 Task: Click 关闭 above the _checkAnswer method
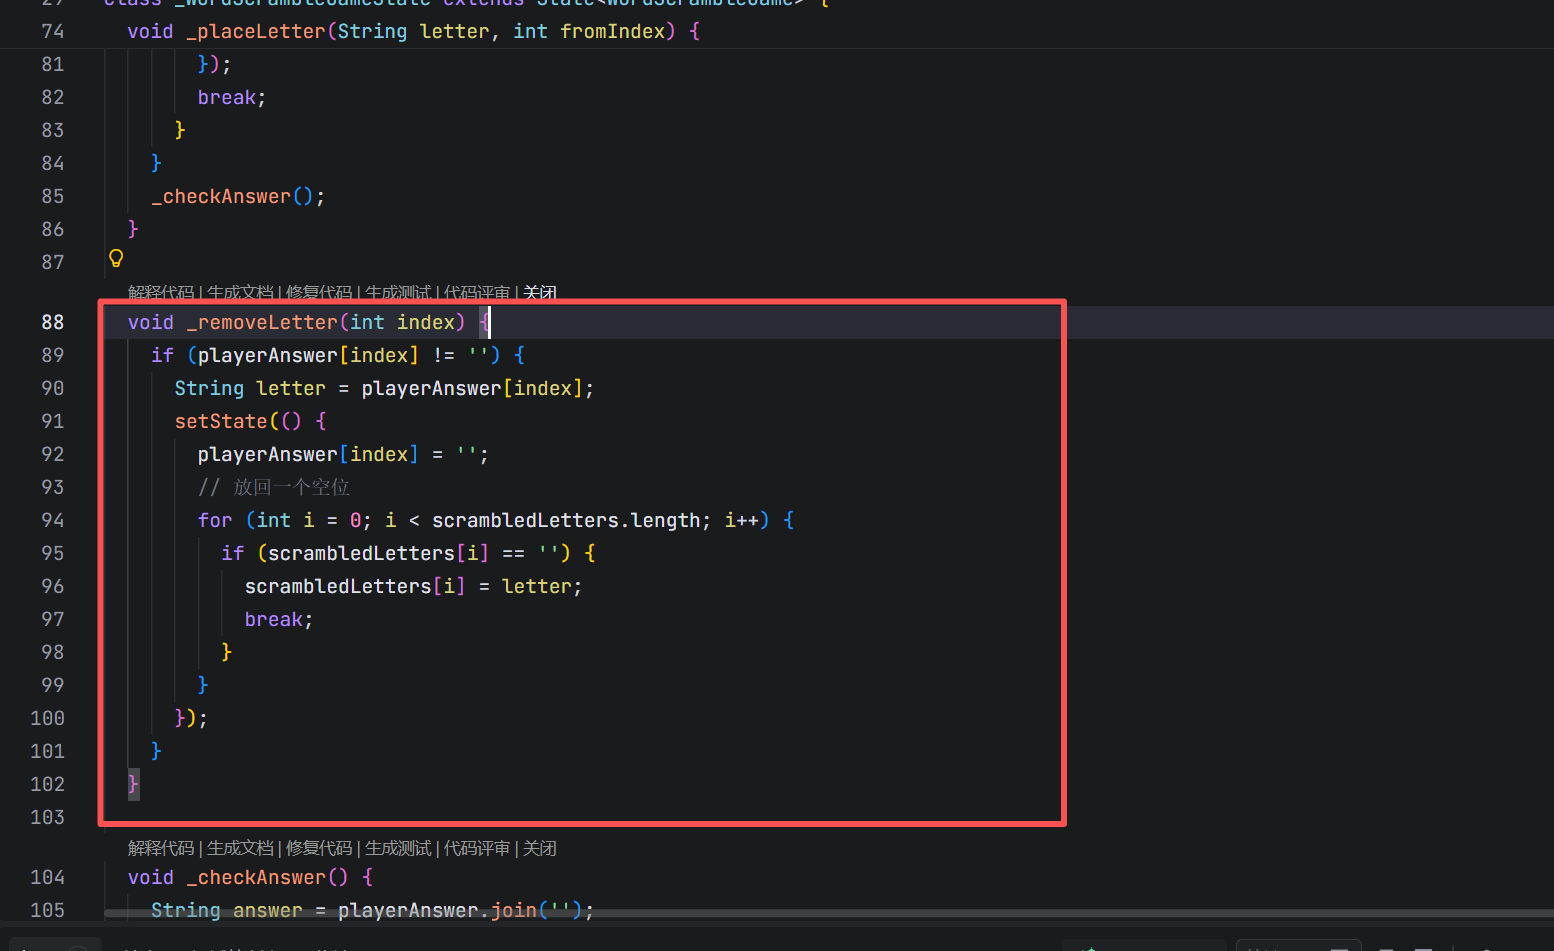(540, 848)
